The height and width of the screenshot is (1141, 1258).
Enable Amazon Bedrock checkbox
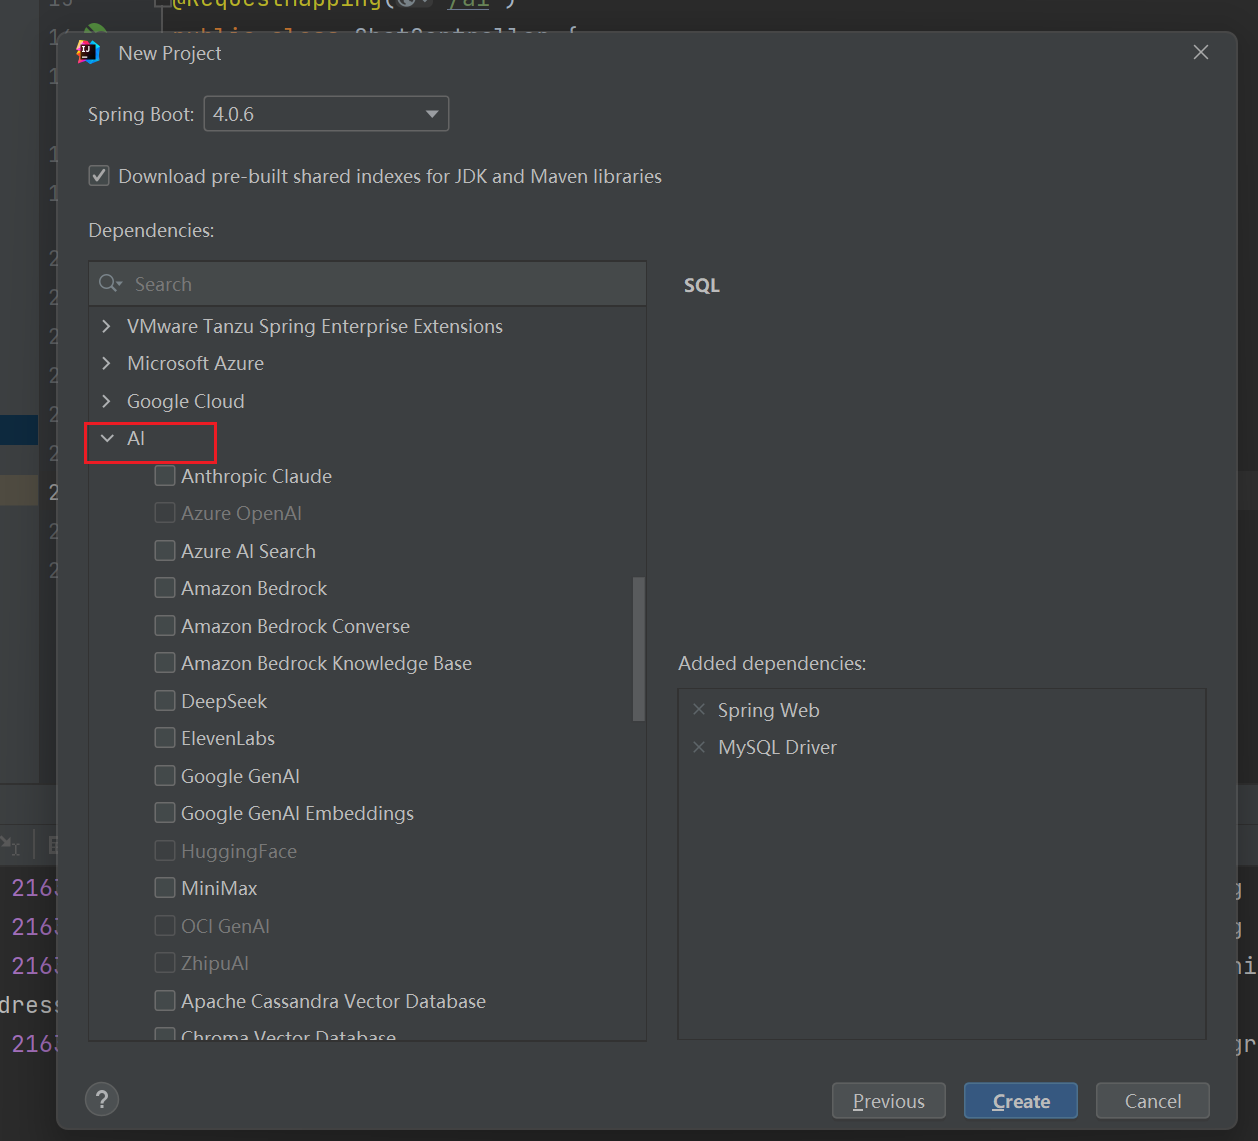pyautogui.click(x=165, y=588)
